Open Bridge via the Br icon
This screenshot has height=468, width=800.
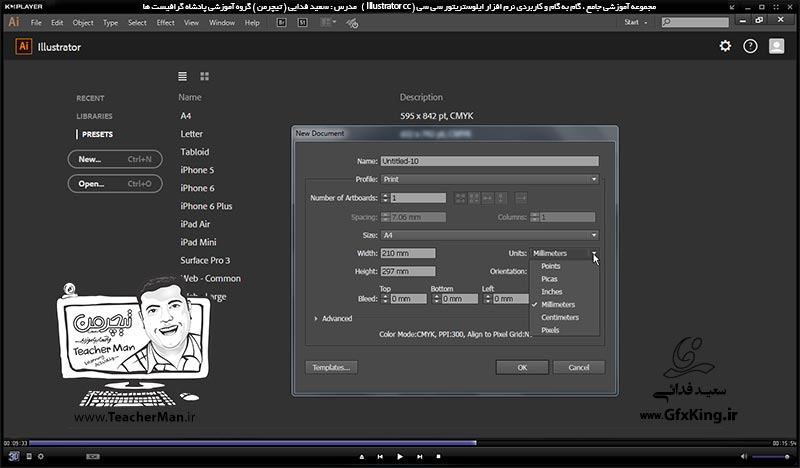pos(281,22)
